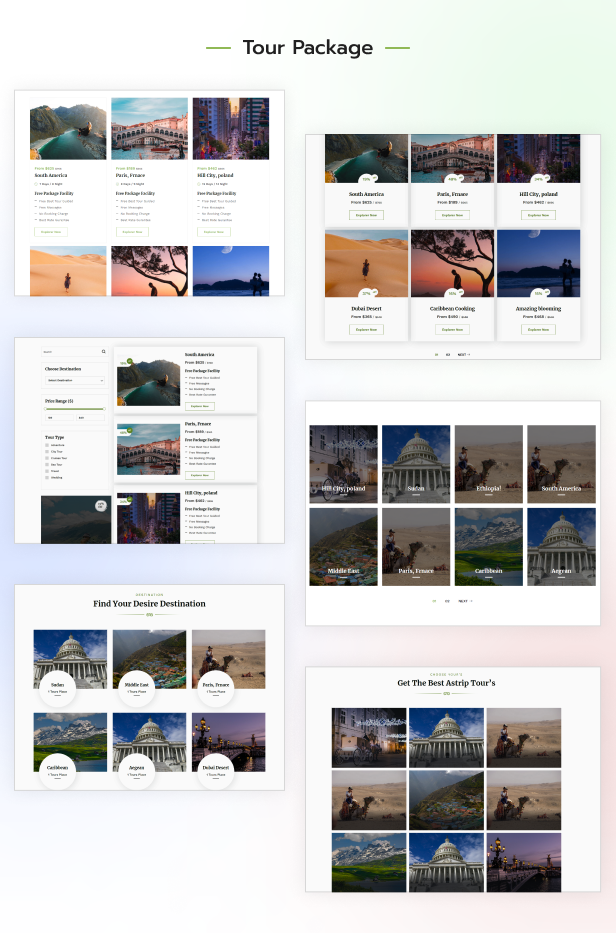Go to page 02 below the overlay destination tiles
This screenshot has height=933, width=616.
tap(448, 601)
